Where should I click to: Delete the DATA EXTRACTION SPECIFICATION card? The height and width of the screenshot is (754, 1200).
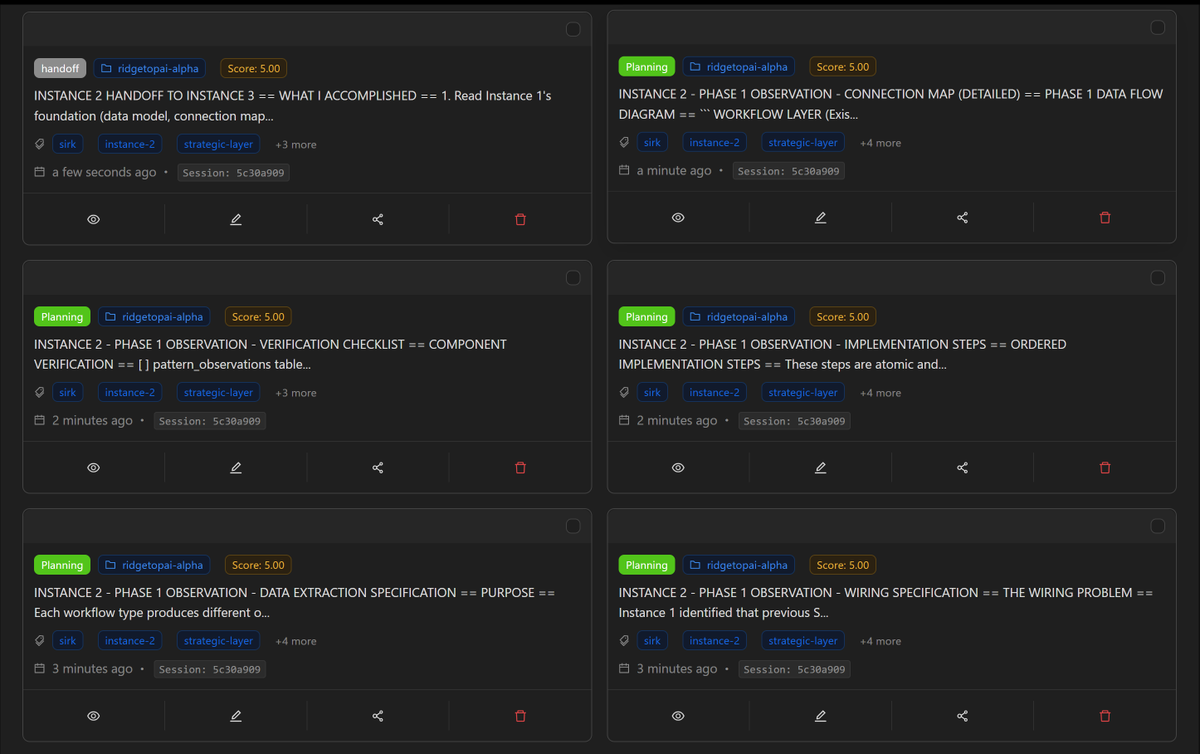click(x=520, y=716)
